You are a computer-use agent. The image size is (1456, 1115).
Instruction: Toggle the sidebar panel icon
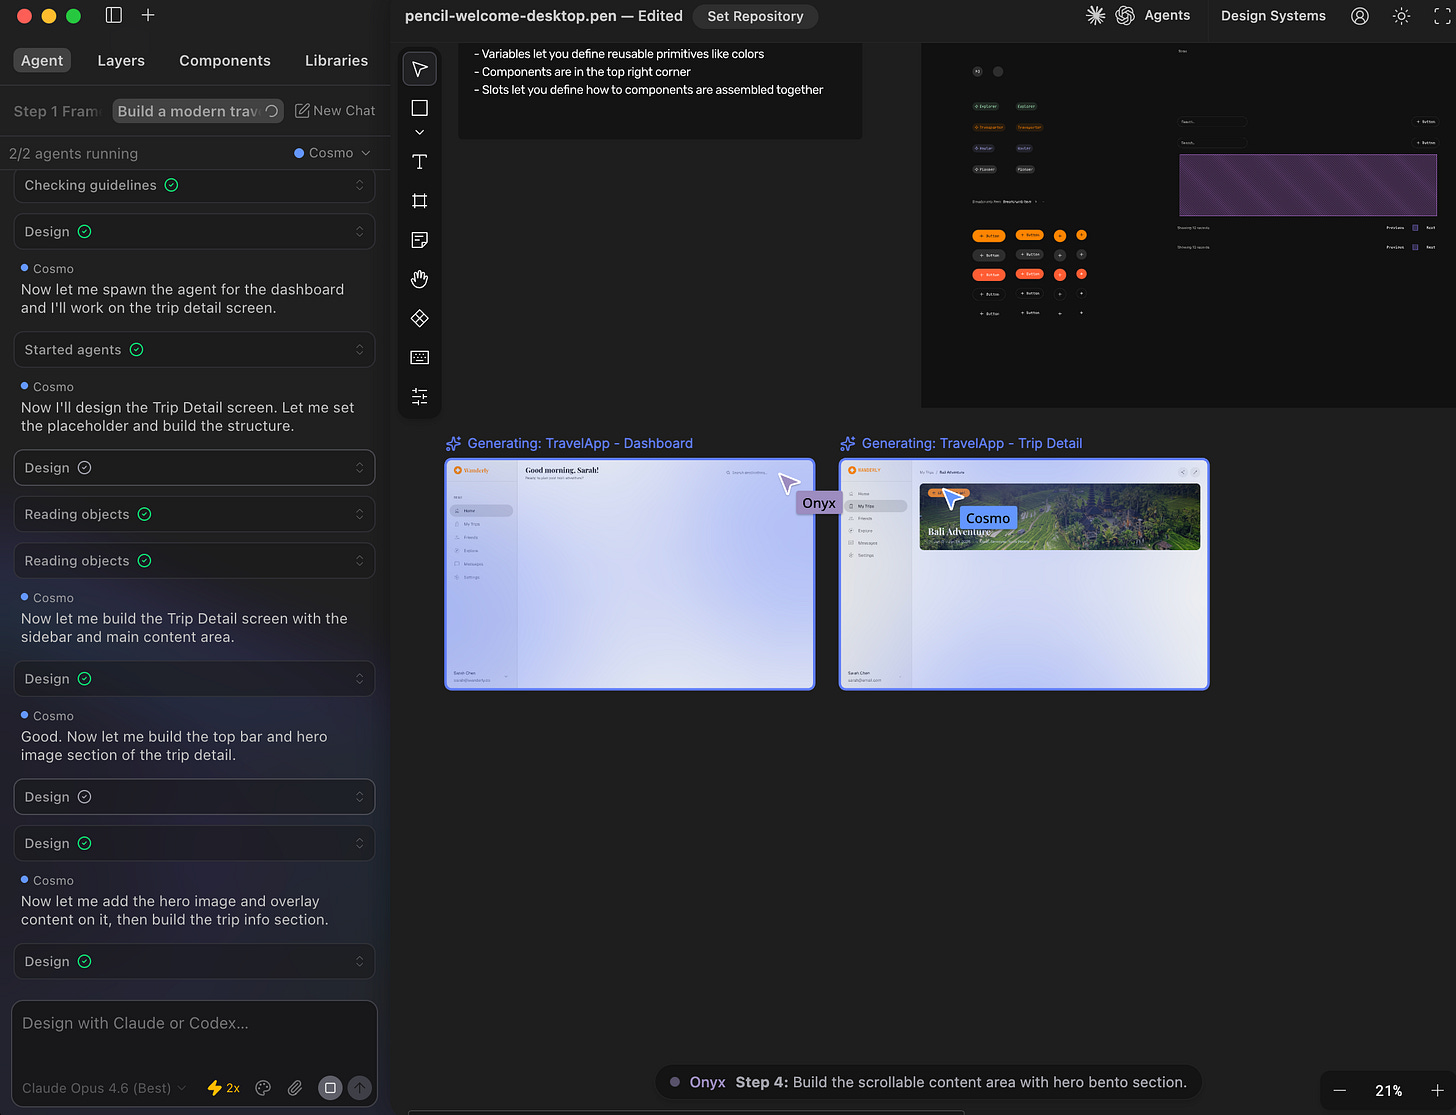click(x=114, y=15)
